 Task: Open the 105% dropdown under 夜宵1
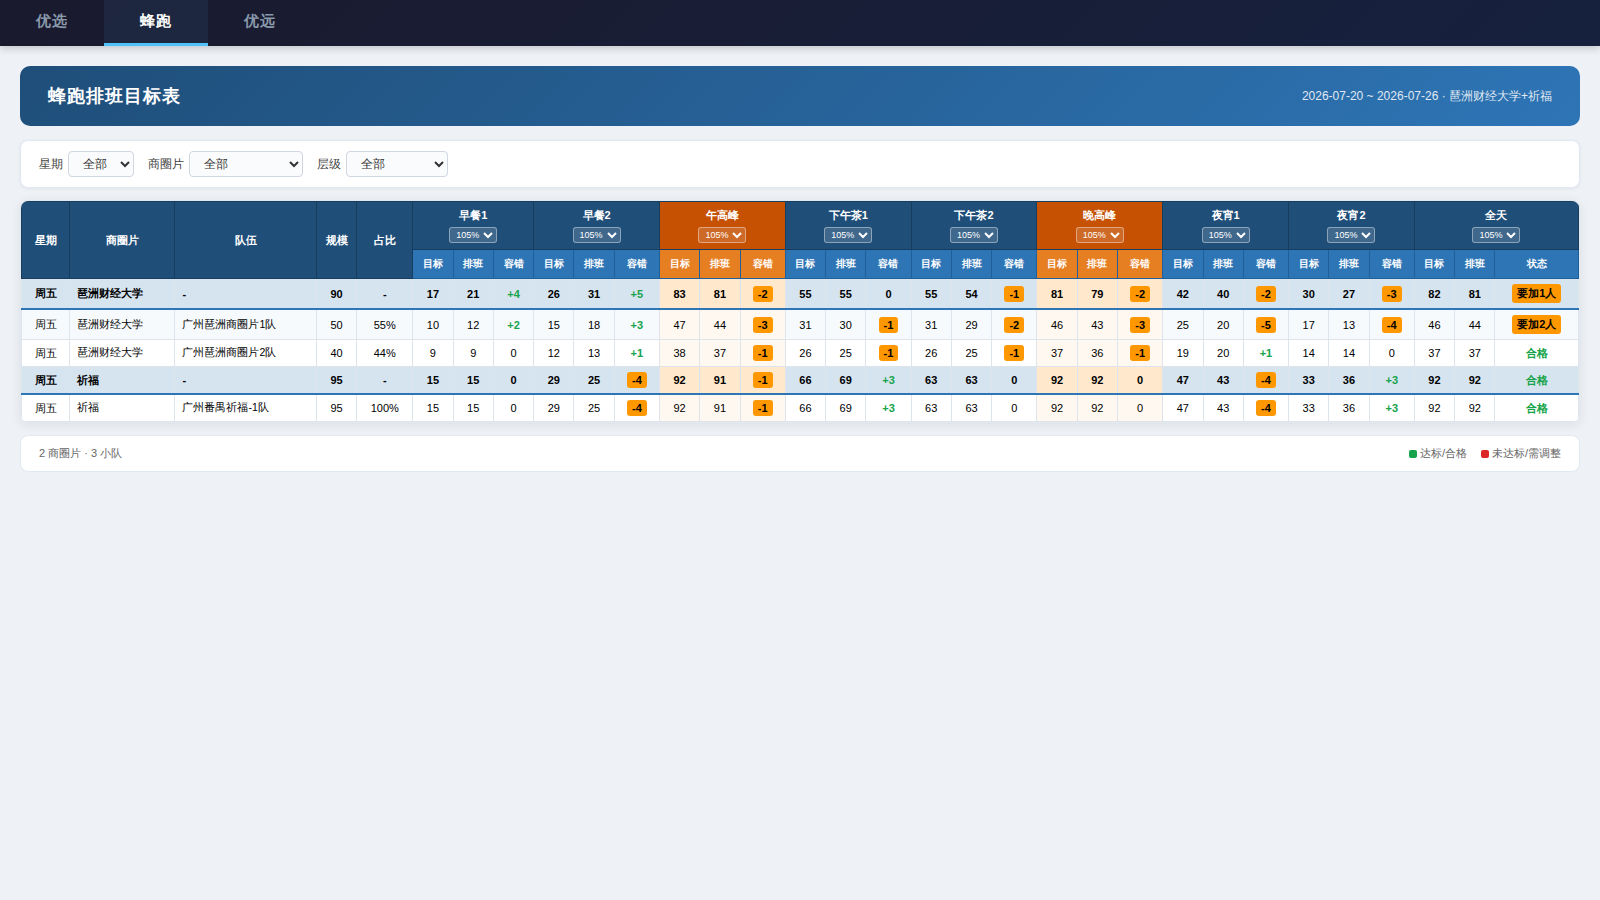(1226, 235)
